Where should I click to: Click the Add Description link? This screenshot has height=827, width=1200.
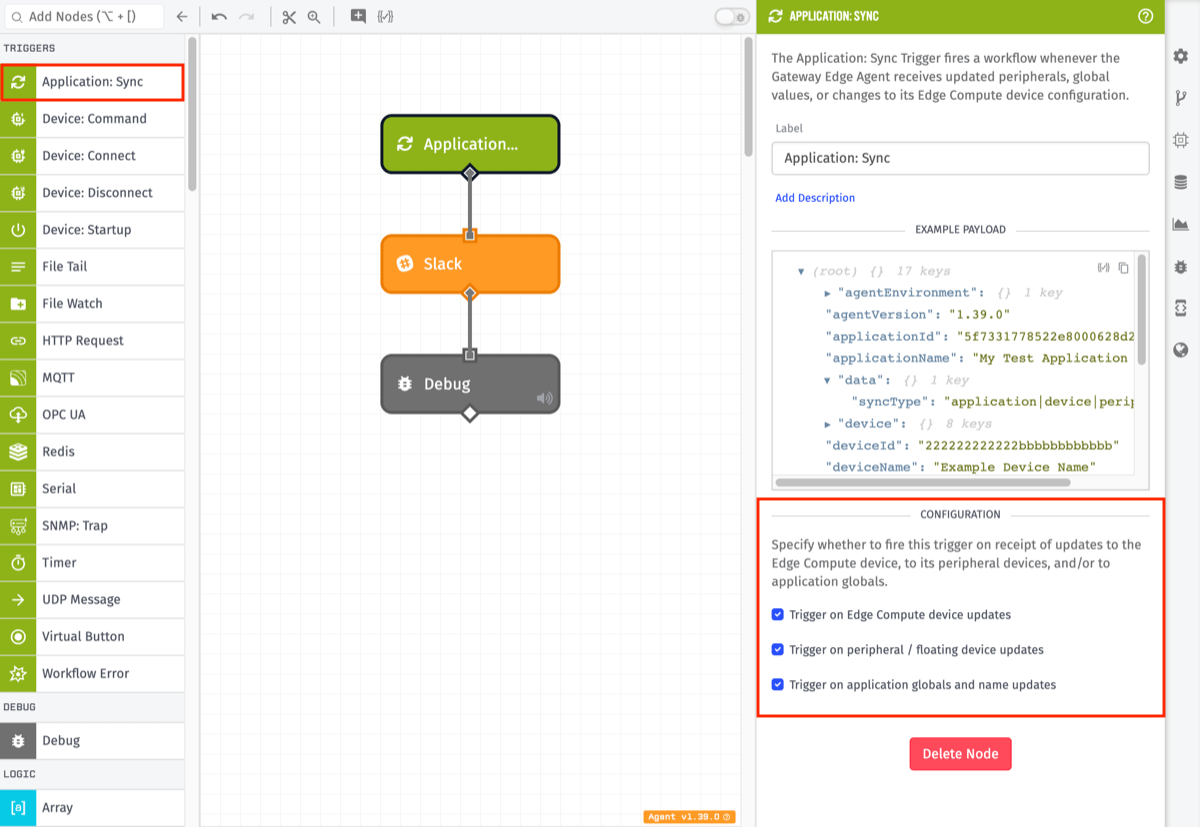pyautogui.click(x=815, y=198)
